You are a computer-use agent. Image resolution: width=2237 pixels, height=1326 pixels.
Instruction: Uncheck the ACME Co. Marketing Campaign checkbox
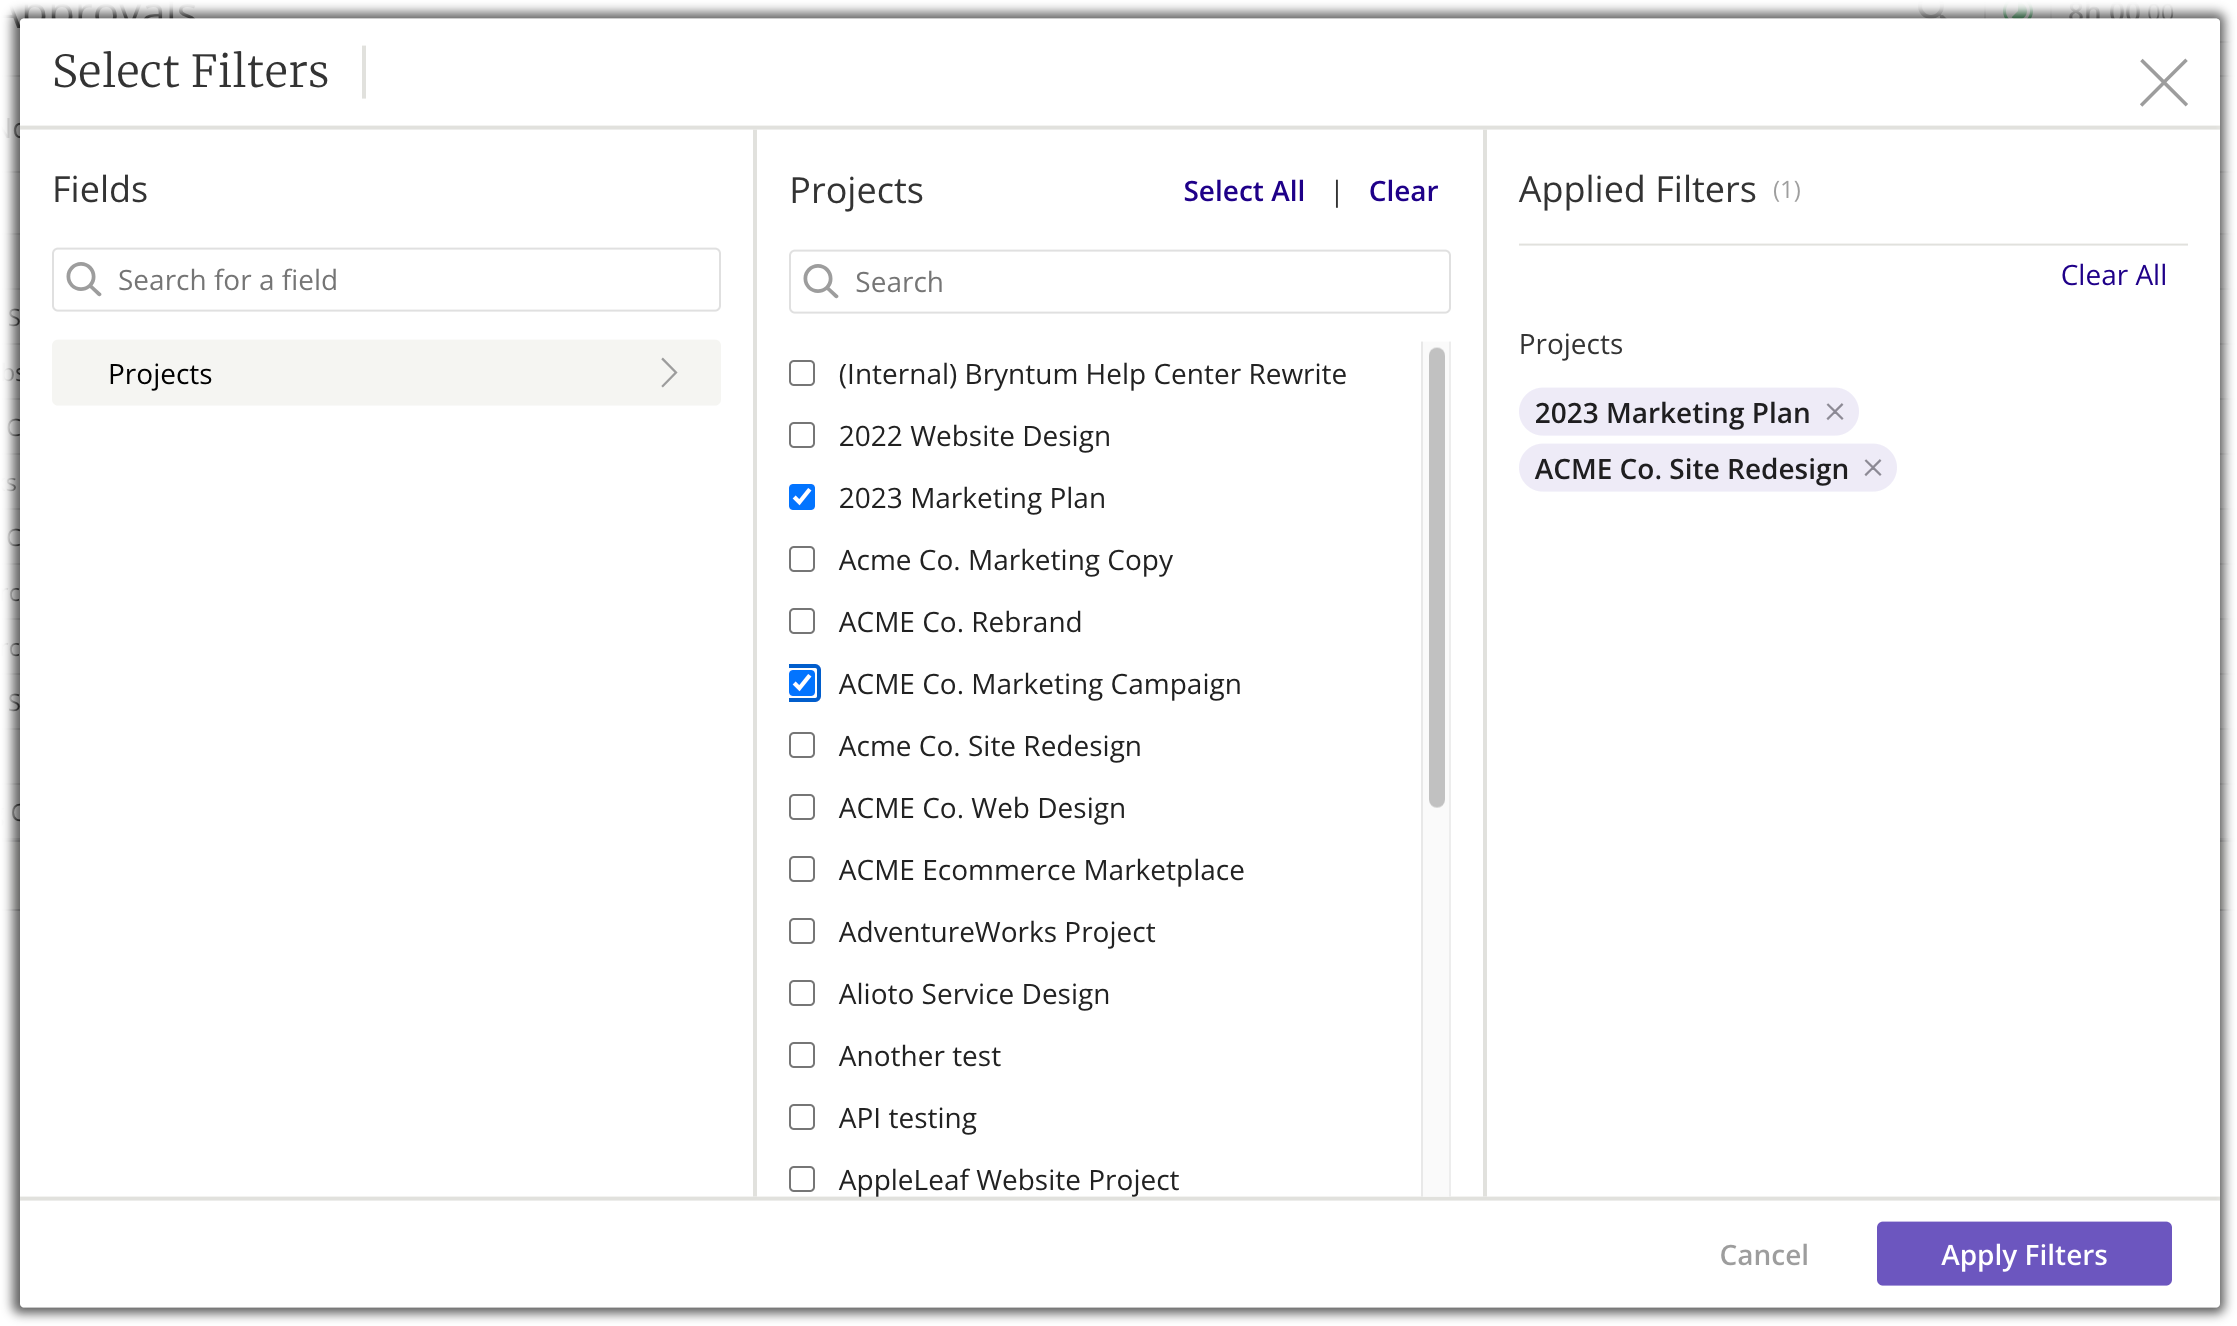802,683
